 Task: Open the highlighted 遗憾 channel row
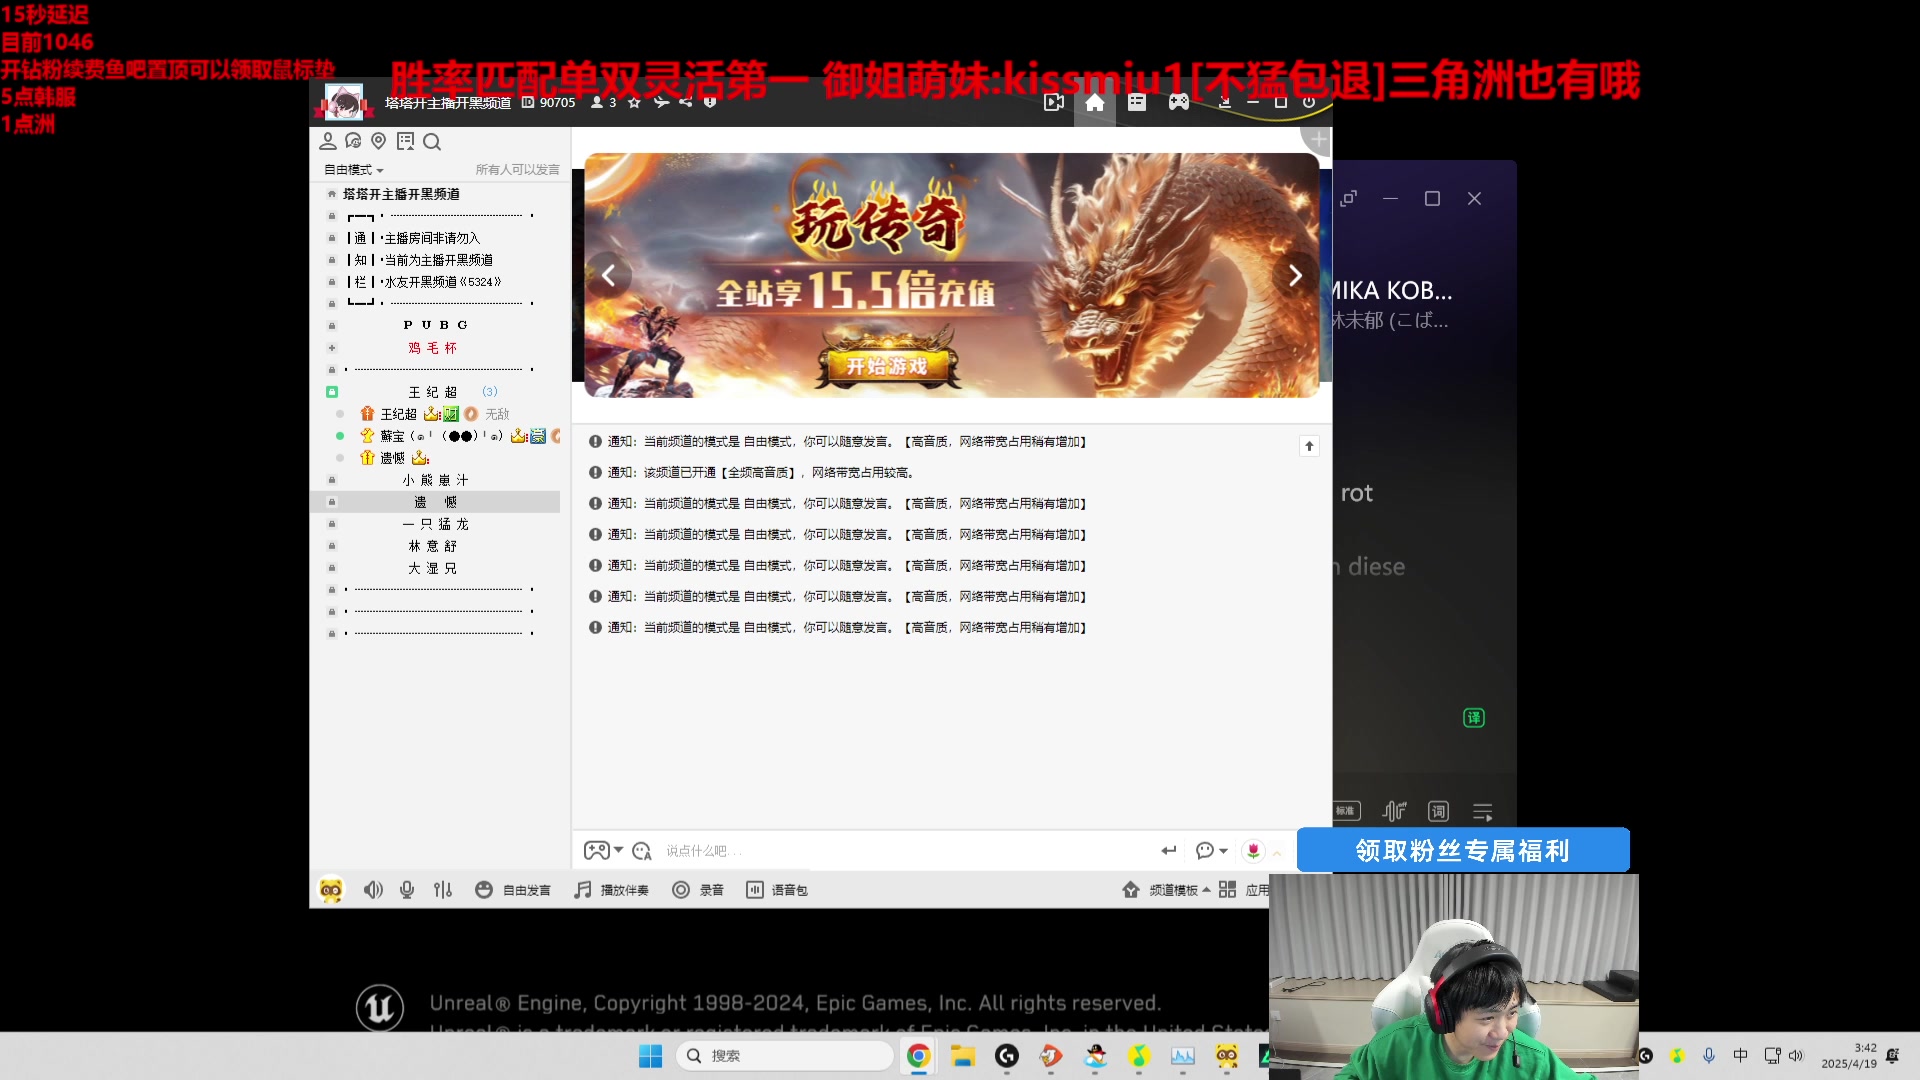436,502
